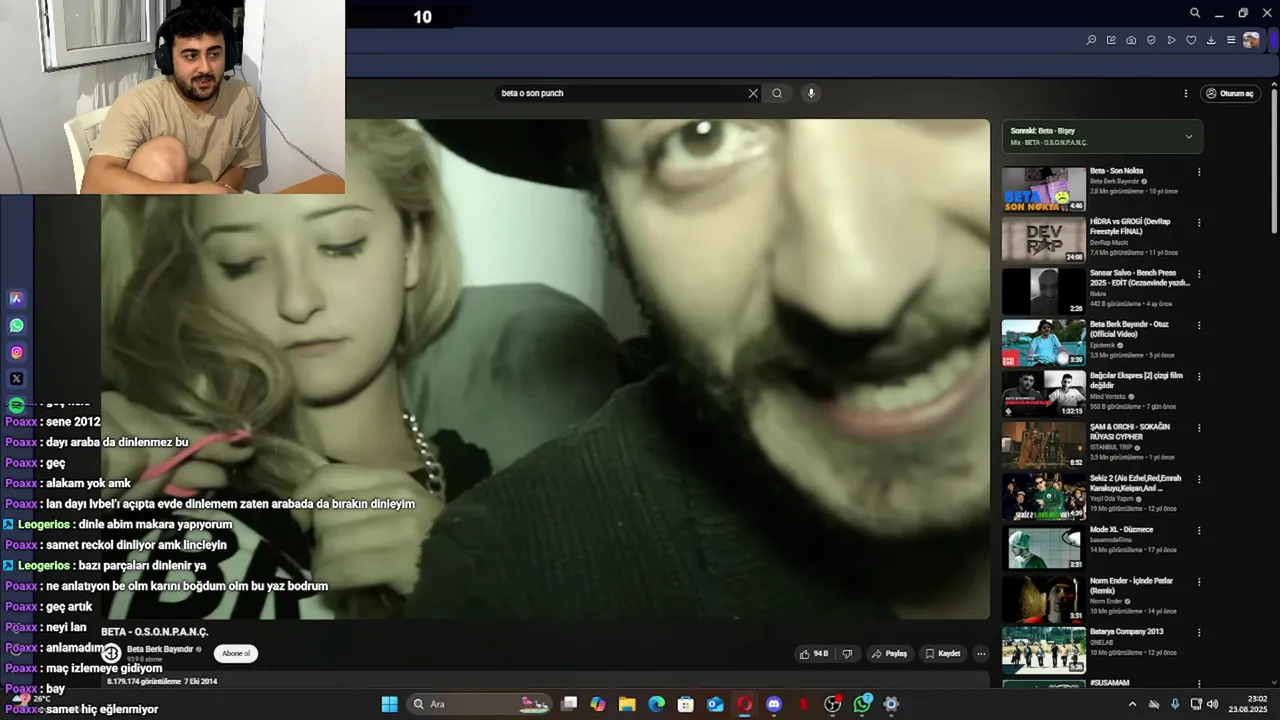Open Opera downloads icon
The height and width of the screenshot is (720, 1280).
point(1211,40)
